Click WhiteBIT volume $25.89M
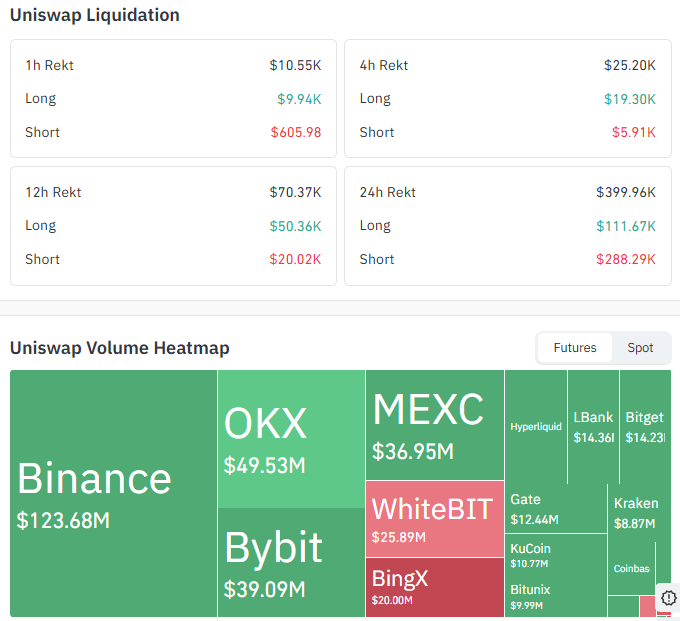Screen dimensions: 680x621 tap(399, 537)
